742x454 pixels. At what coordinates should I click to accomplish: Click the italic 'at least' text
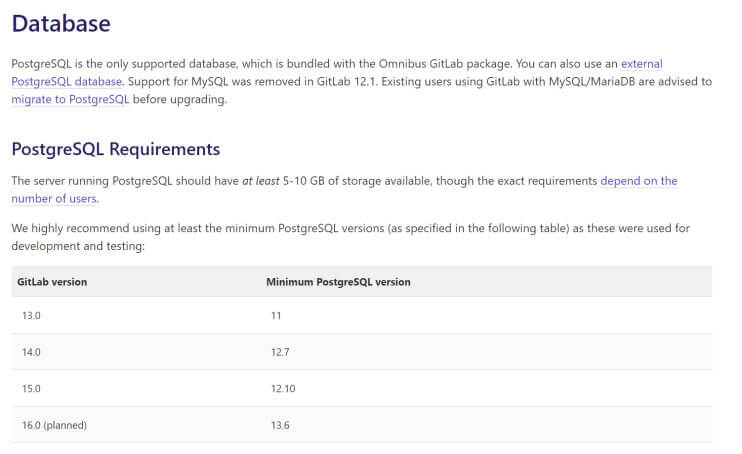point(261,181)
